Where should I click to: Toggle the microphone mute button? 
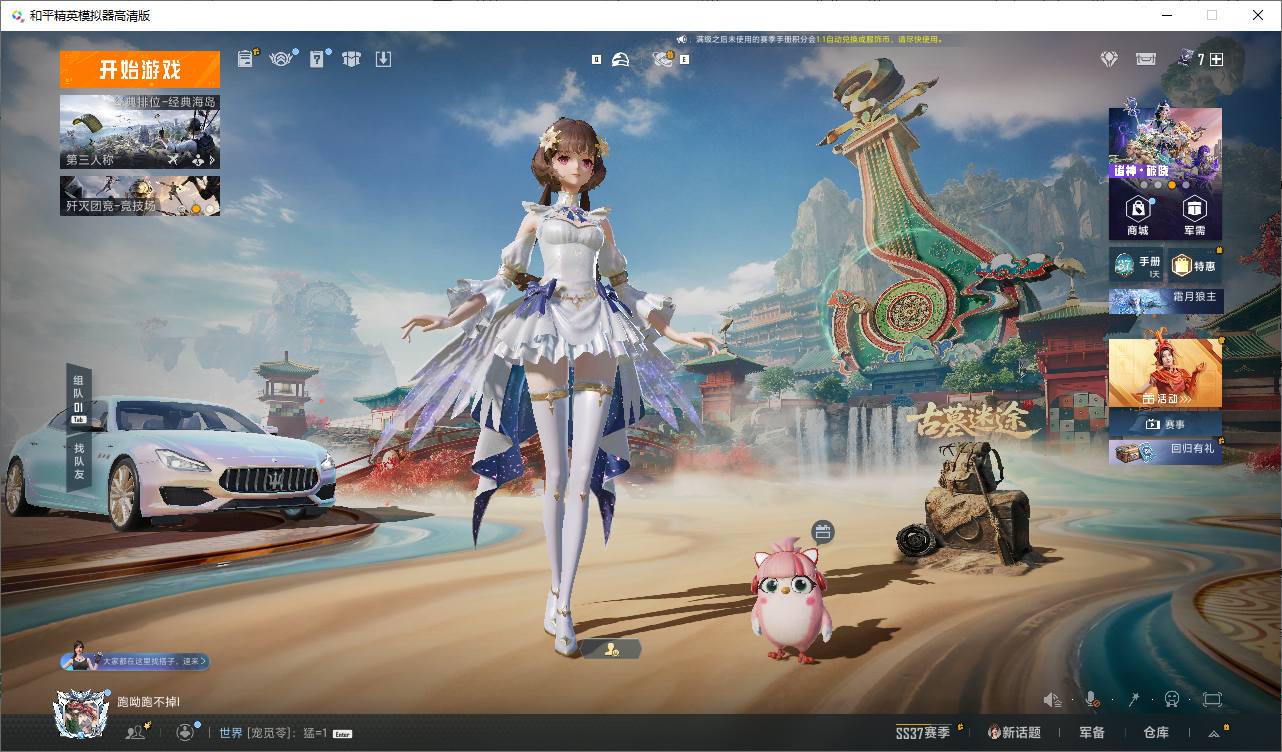[x=1093, y=700]
